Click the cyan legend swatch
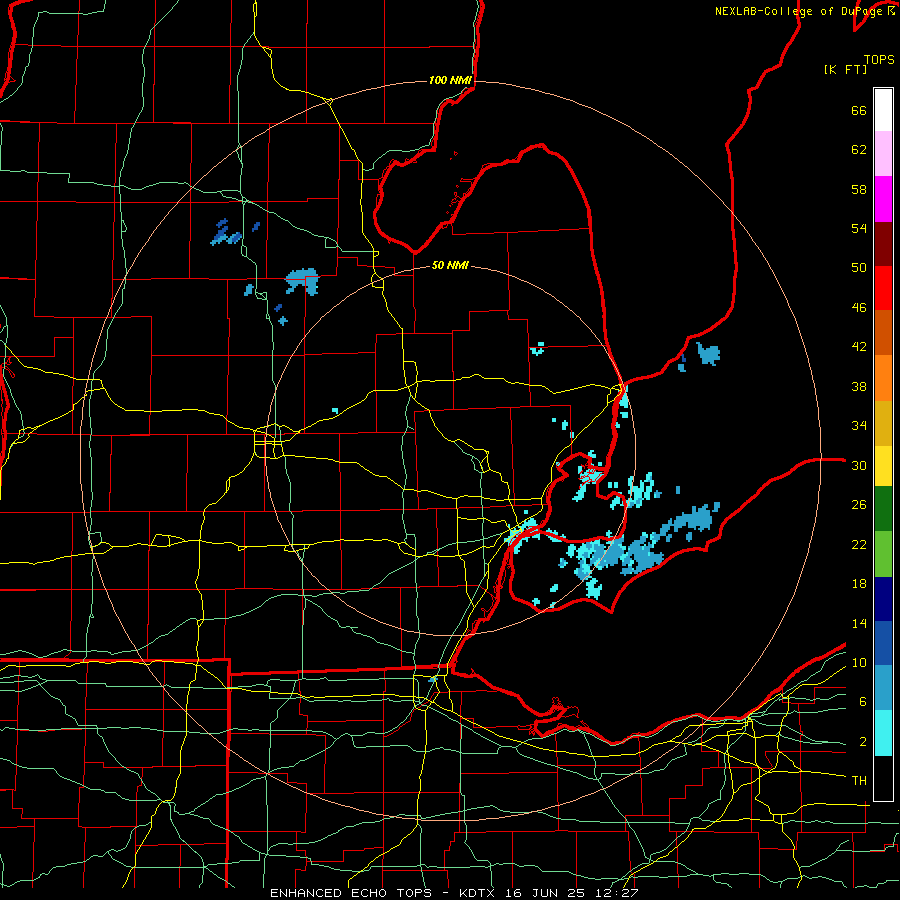The height and width of the screenshot is (900, 900). 883,733
